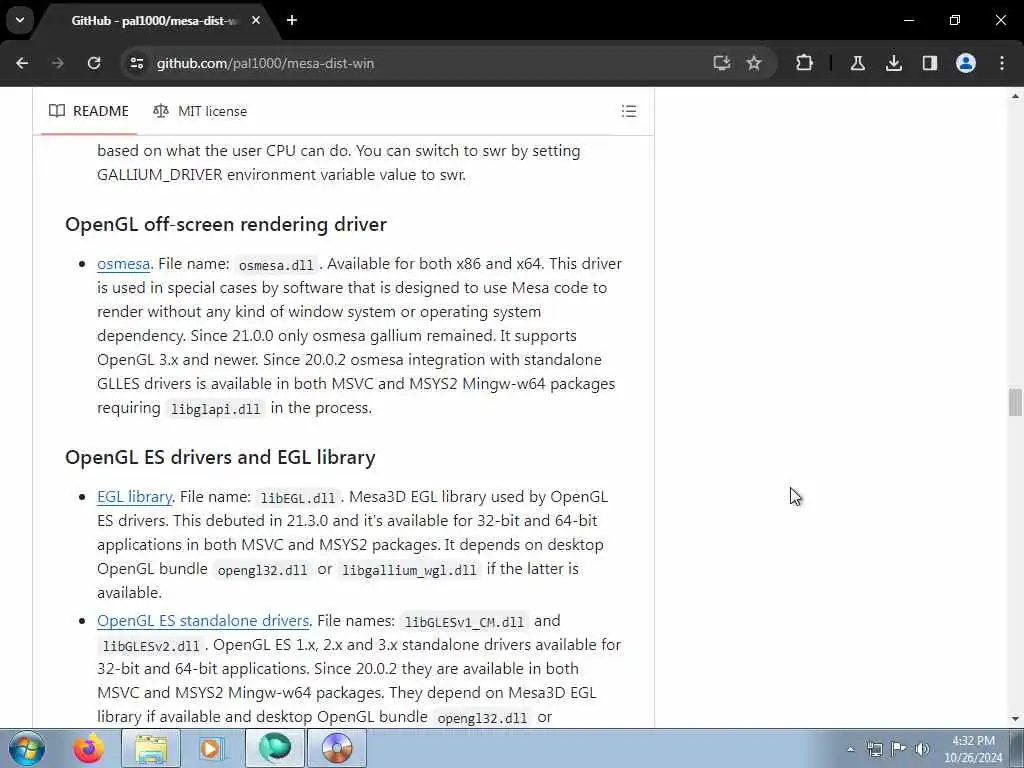The height and width of the screenshot is (768, 1024).
Task: Open the Windows Start button
Action: tap(27, 748)
